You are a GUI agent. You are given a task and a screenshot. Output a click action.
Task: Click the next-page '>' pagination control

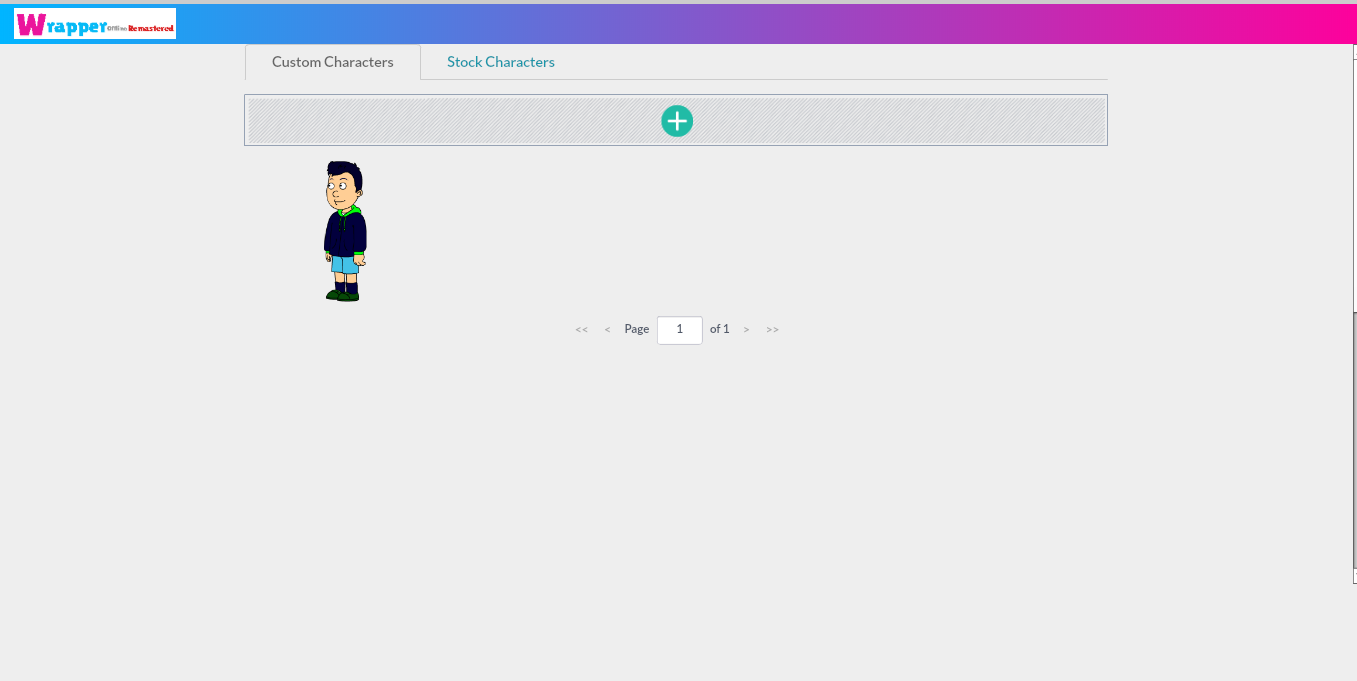[746, 329]
